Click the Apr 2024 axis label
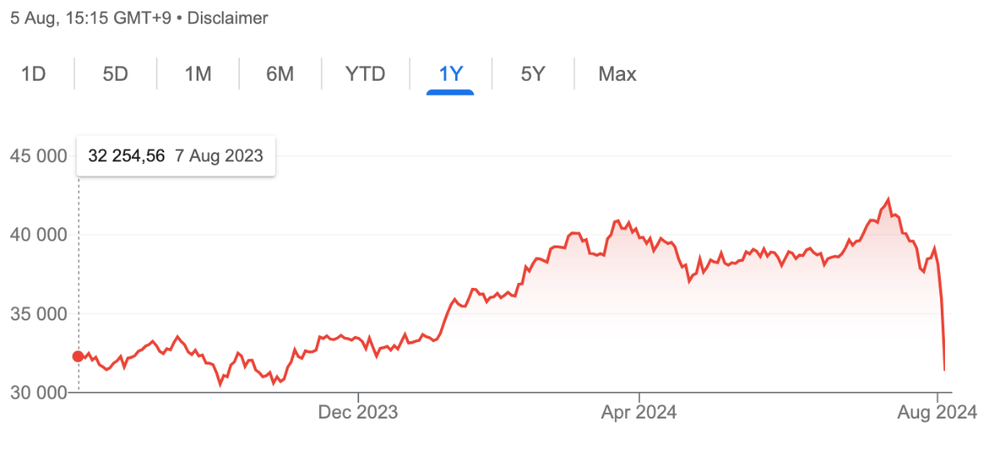The image size is (1000, 456). (x=638, y=413)
